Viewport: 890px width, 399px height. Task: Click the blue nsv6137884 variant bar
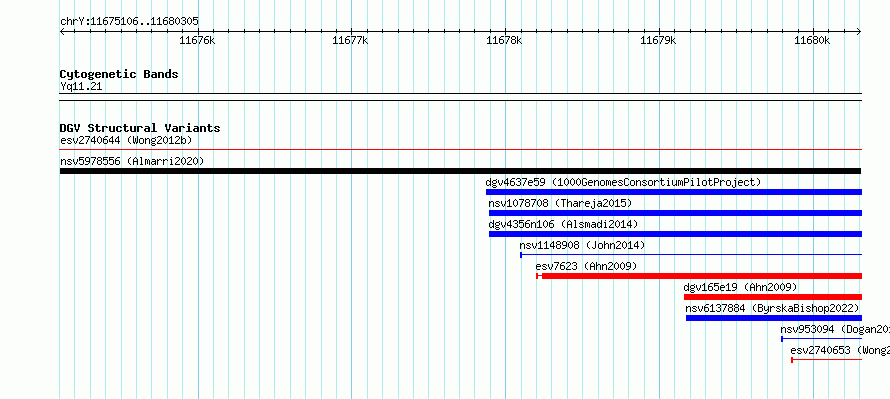[x=774, y=318]
